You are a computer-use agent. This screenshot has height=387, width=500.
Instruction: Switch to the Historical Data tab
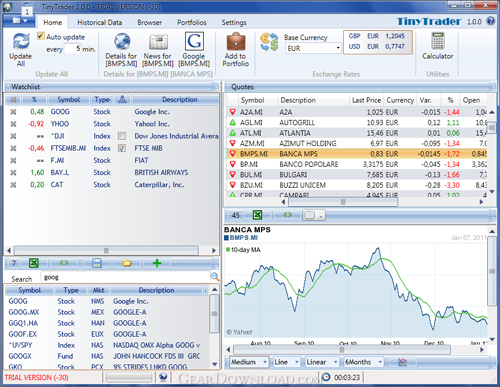pos(99,22)
